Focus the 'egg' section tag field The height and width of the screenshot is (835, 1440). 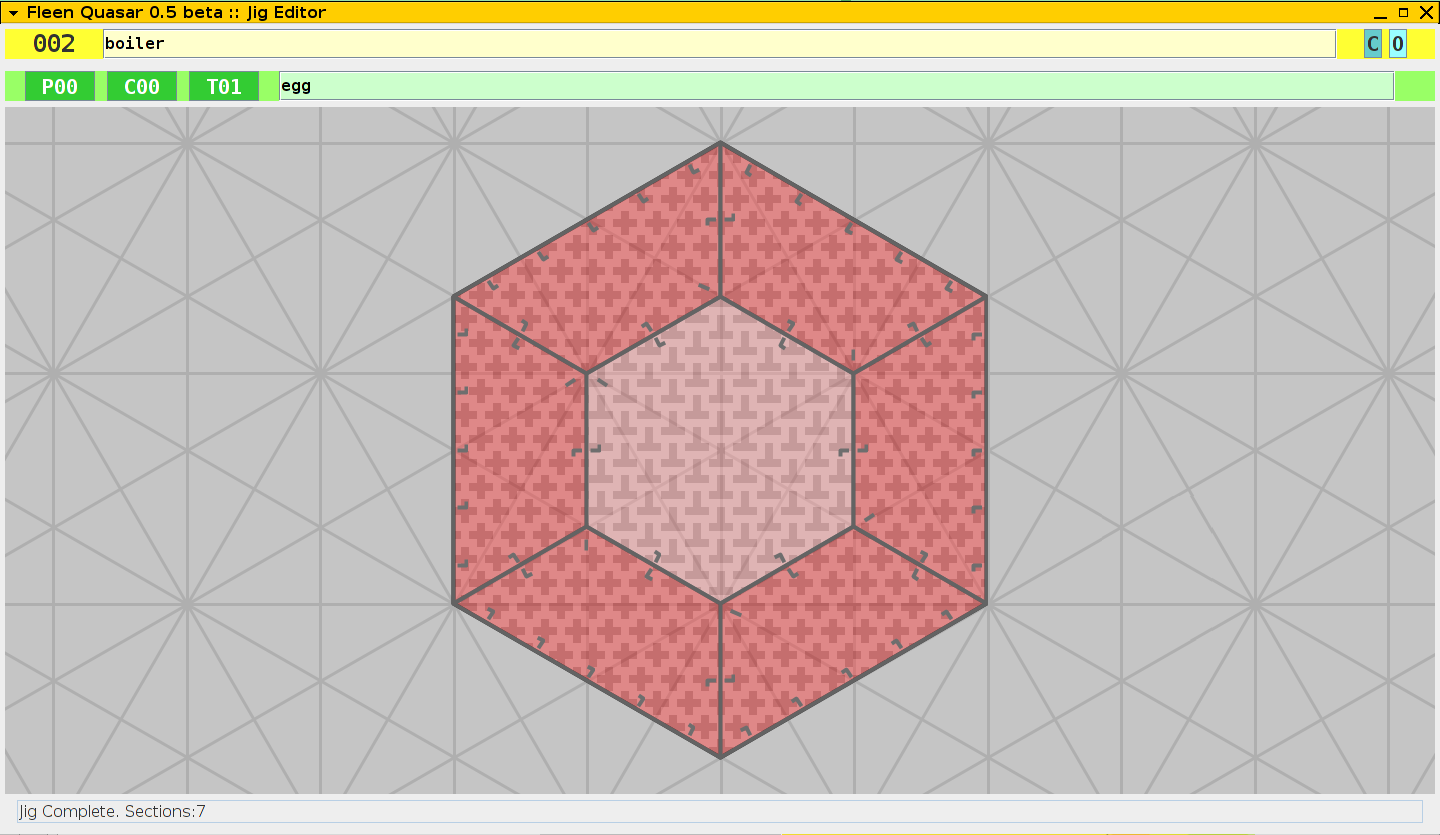[835, 87]
